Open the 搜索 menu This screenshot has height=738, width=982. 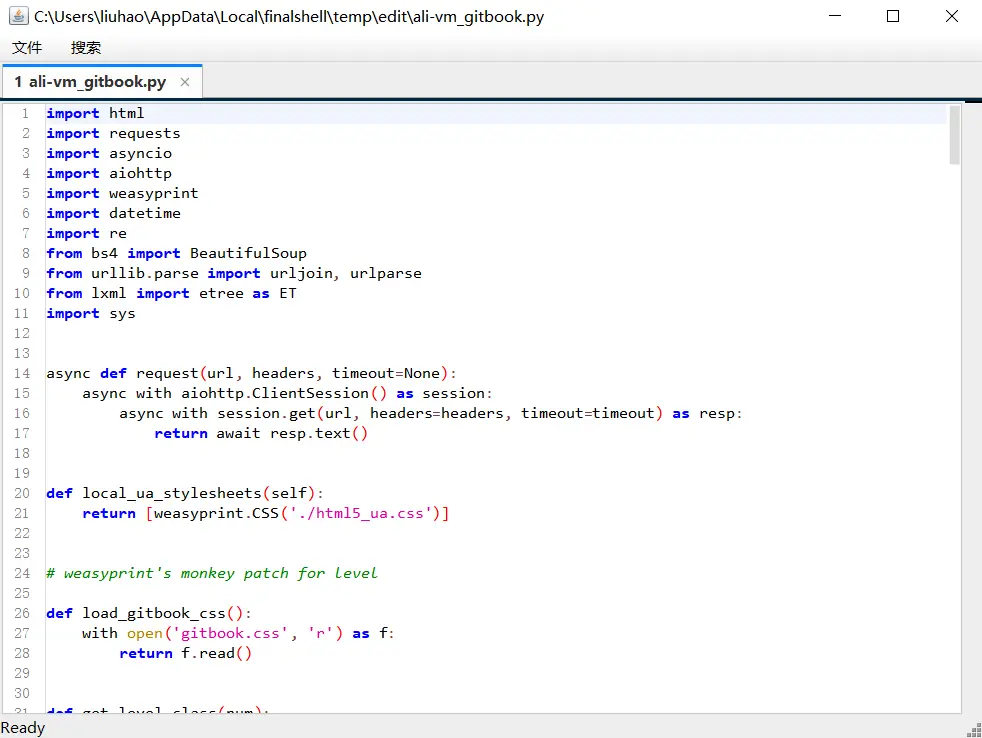click(x=86, y=48)
